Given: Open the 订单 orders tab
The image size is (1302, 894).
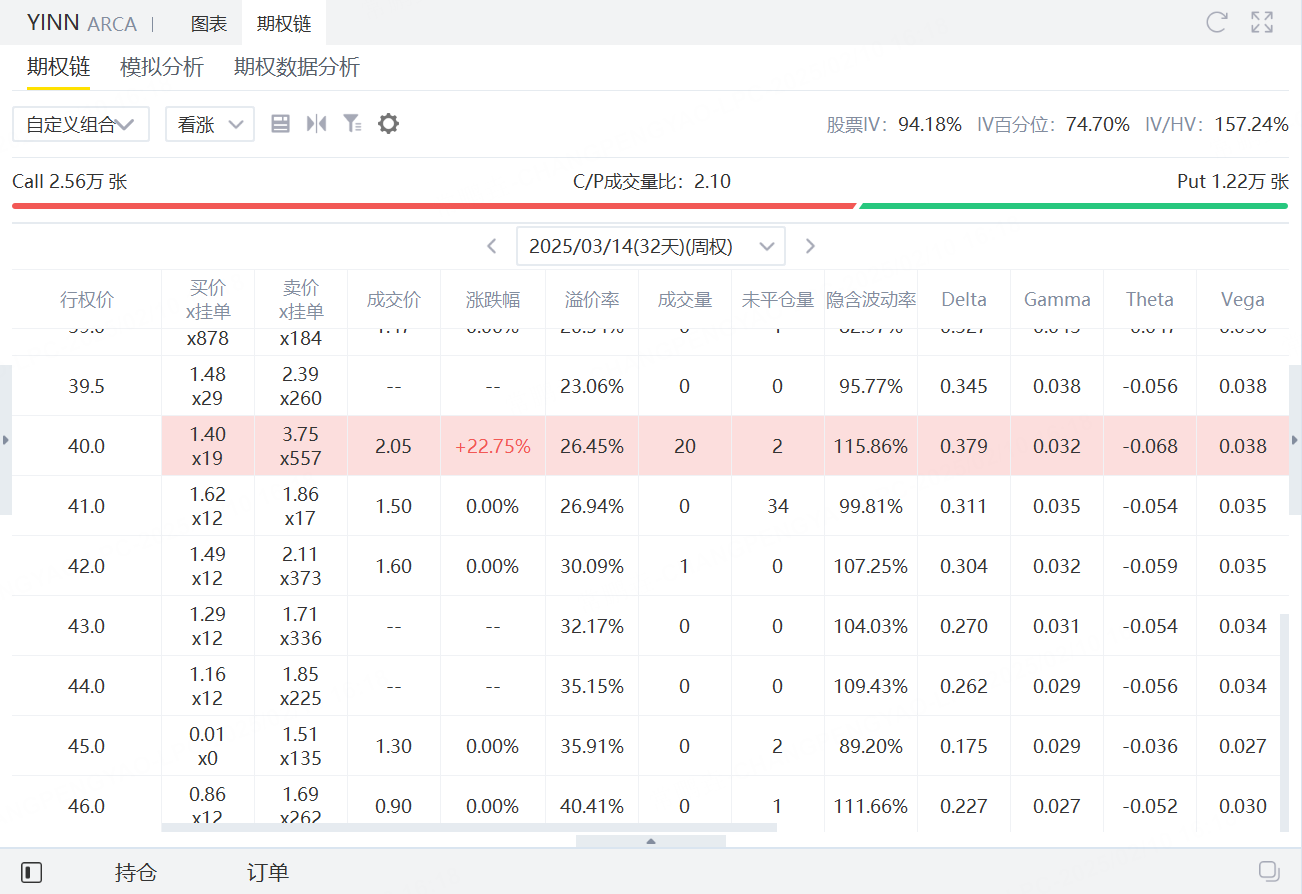Looking at the screenshot, I should (268, 872).
